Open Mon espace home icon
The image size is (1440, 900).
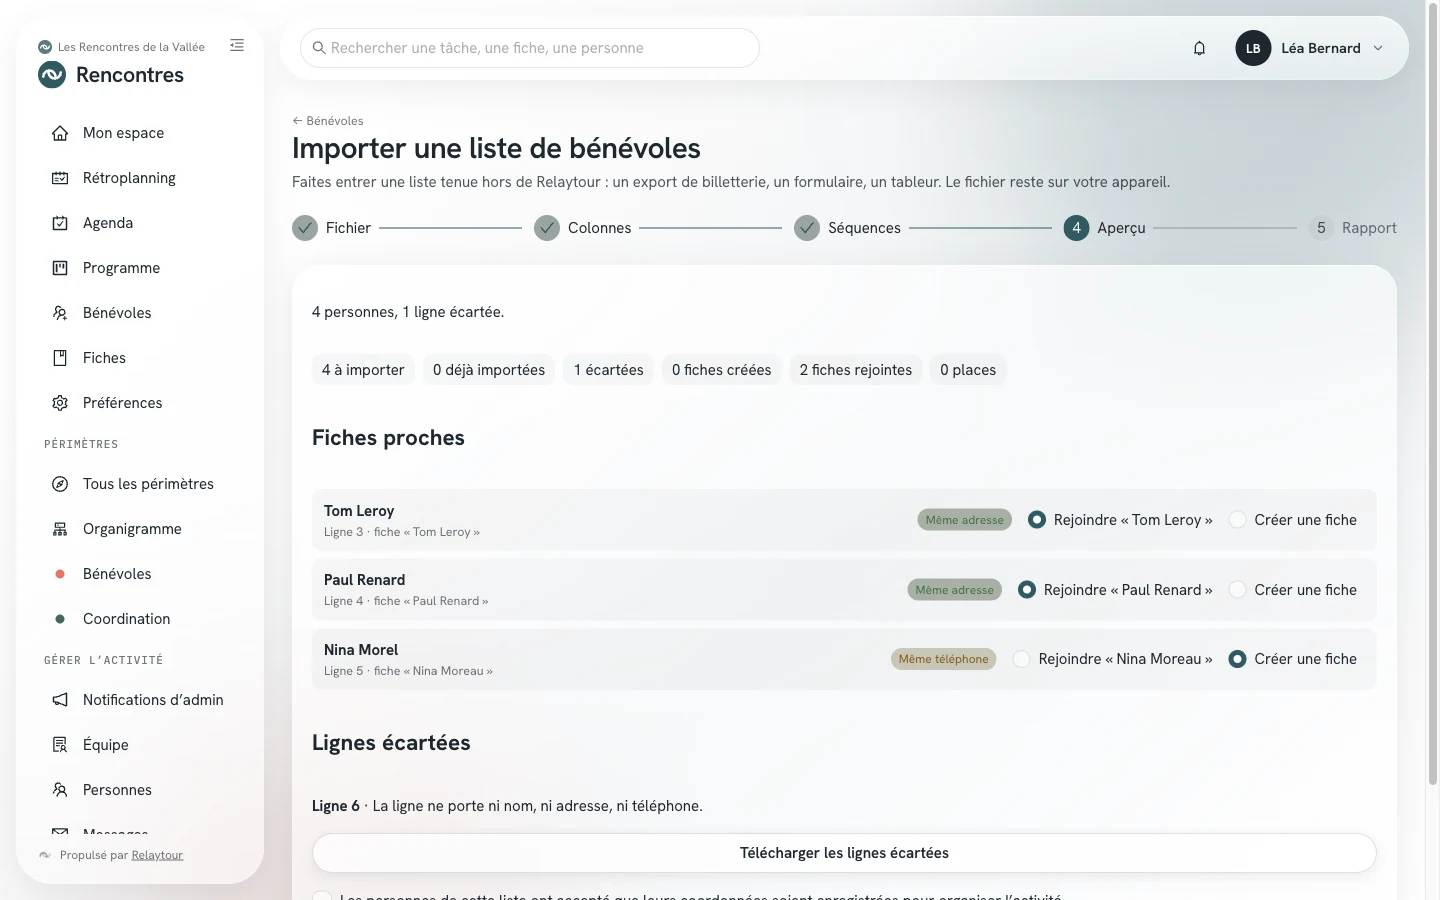coord(60,133)
